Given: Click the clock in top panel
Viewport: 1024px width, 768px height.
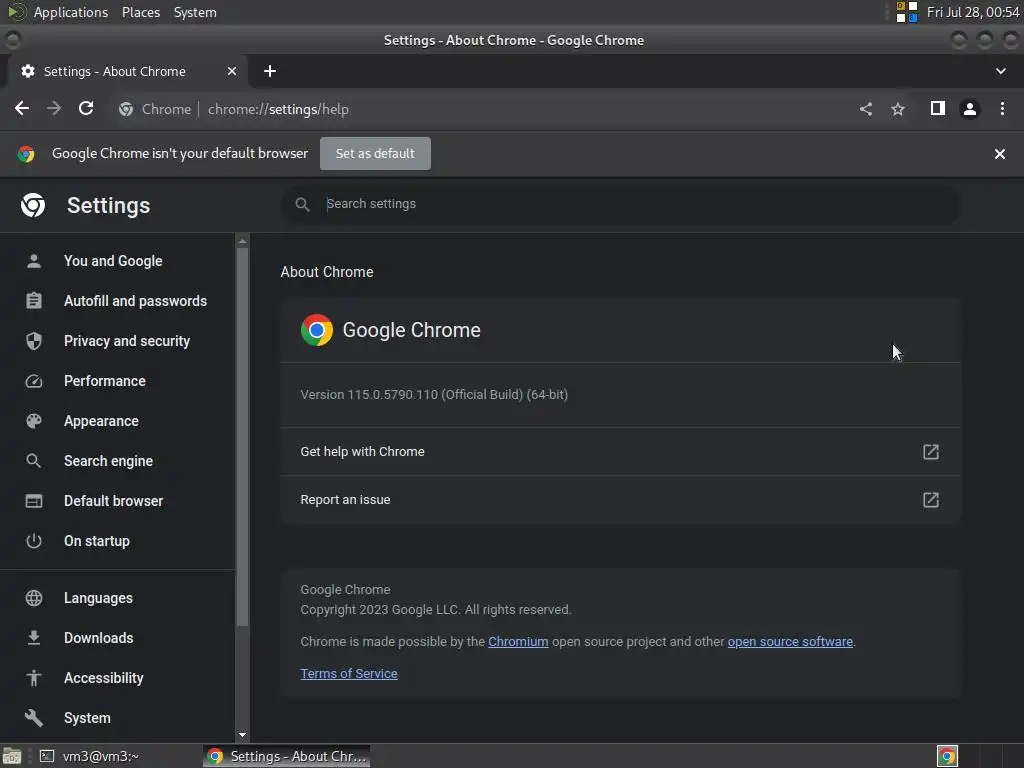Looking at the screenshot, I should 972,12.
